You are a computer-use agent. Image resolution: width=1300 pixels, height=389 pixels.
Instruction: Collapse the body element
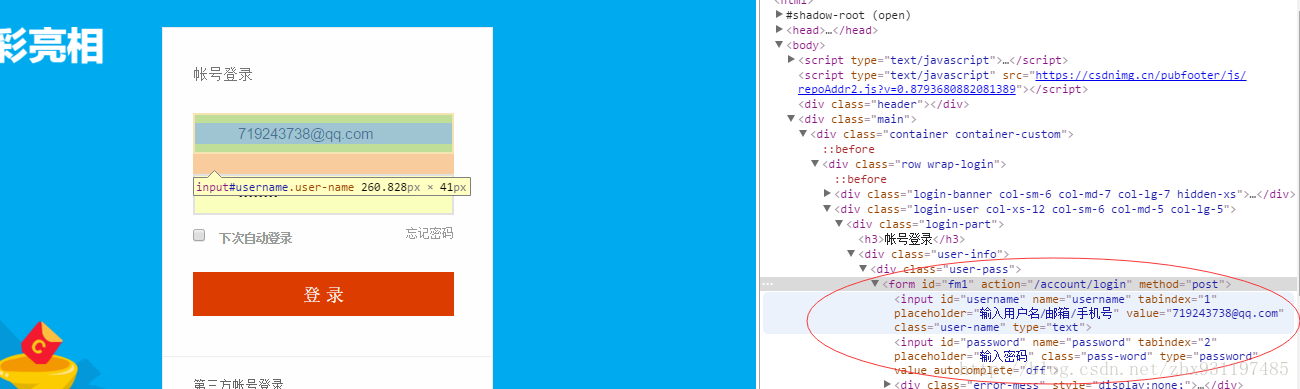[780, 45]
